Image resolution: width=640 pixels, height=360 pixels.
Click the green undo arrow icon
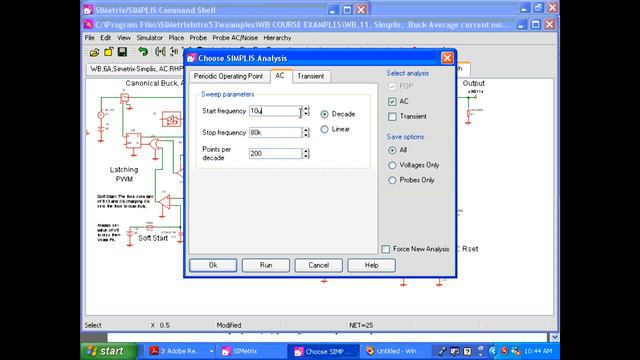(142, 52)
